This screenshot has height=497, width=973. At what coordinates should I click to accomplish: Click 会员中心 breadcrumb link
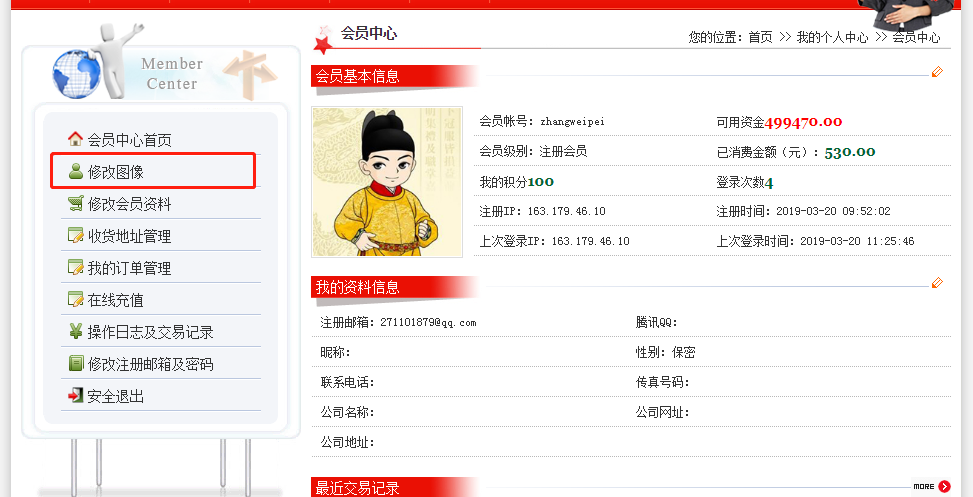pos(917,37)
